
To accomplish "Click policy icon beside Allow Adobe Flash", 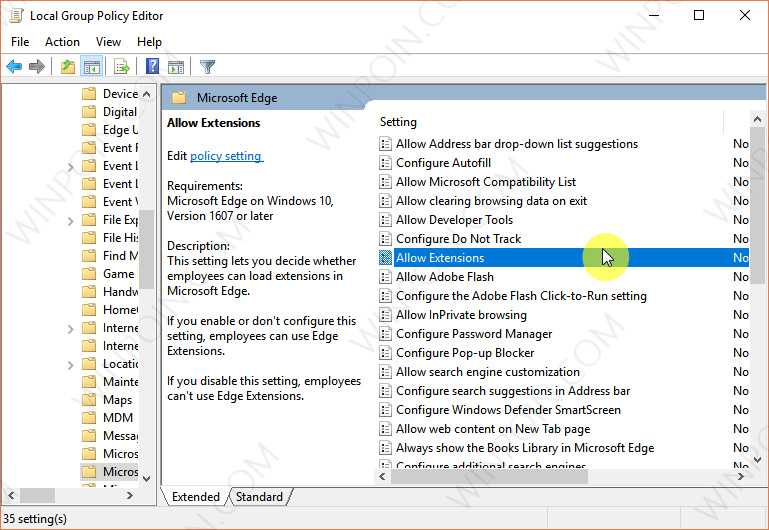I will [x=385, y=277].
